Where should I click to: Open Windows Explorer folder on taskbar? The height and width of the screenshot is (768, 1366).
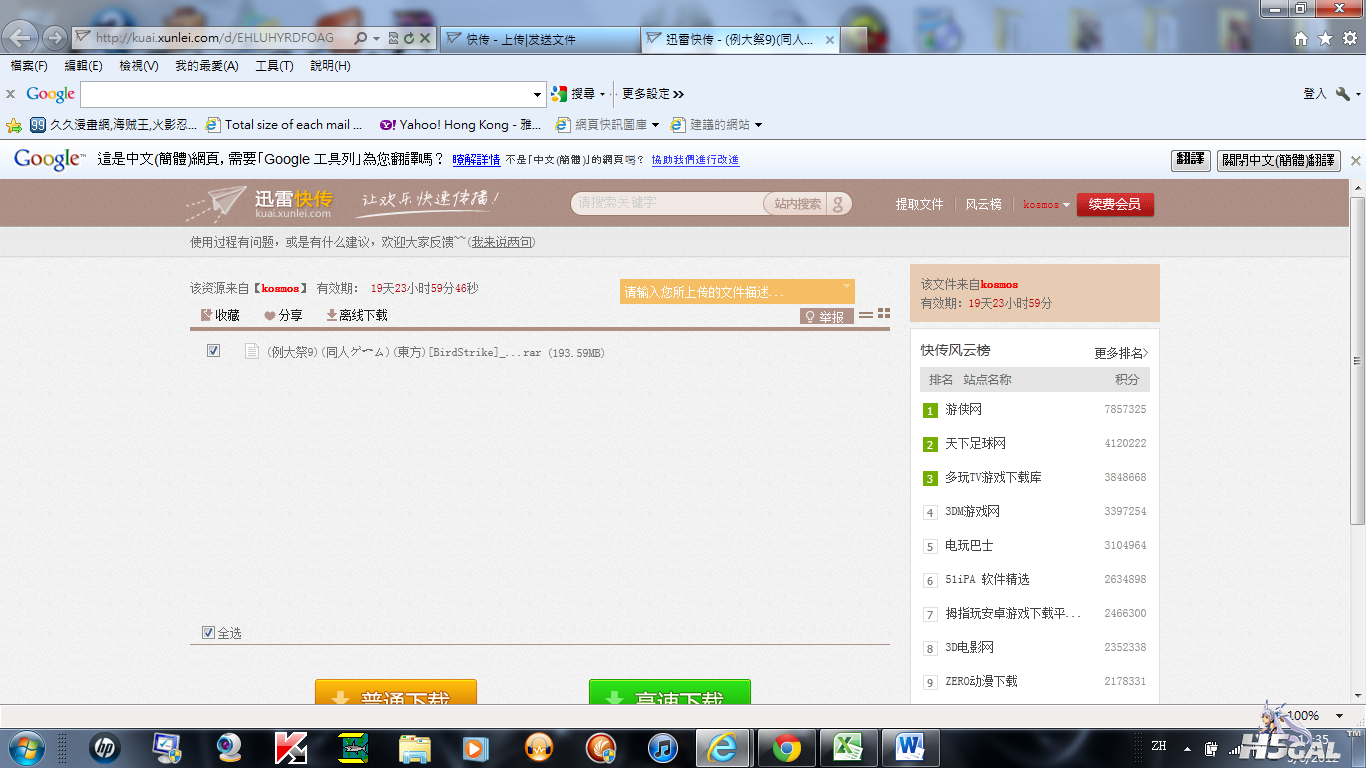(x=414, y=748)
